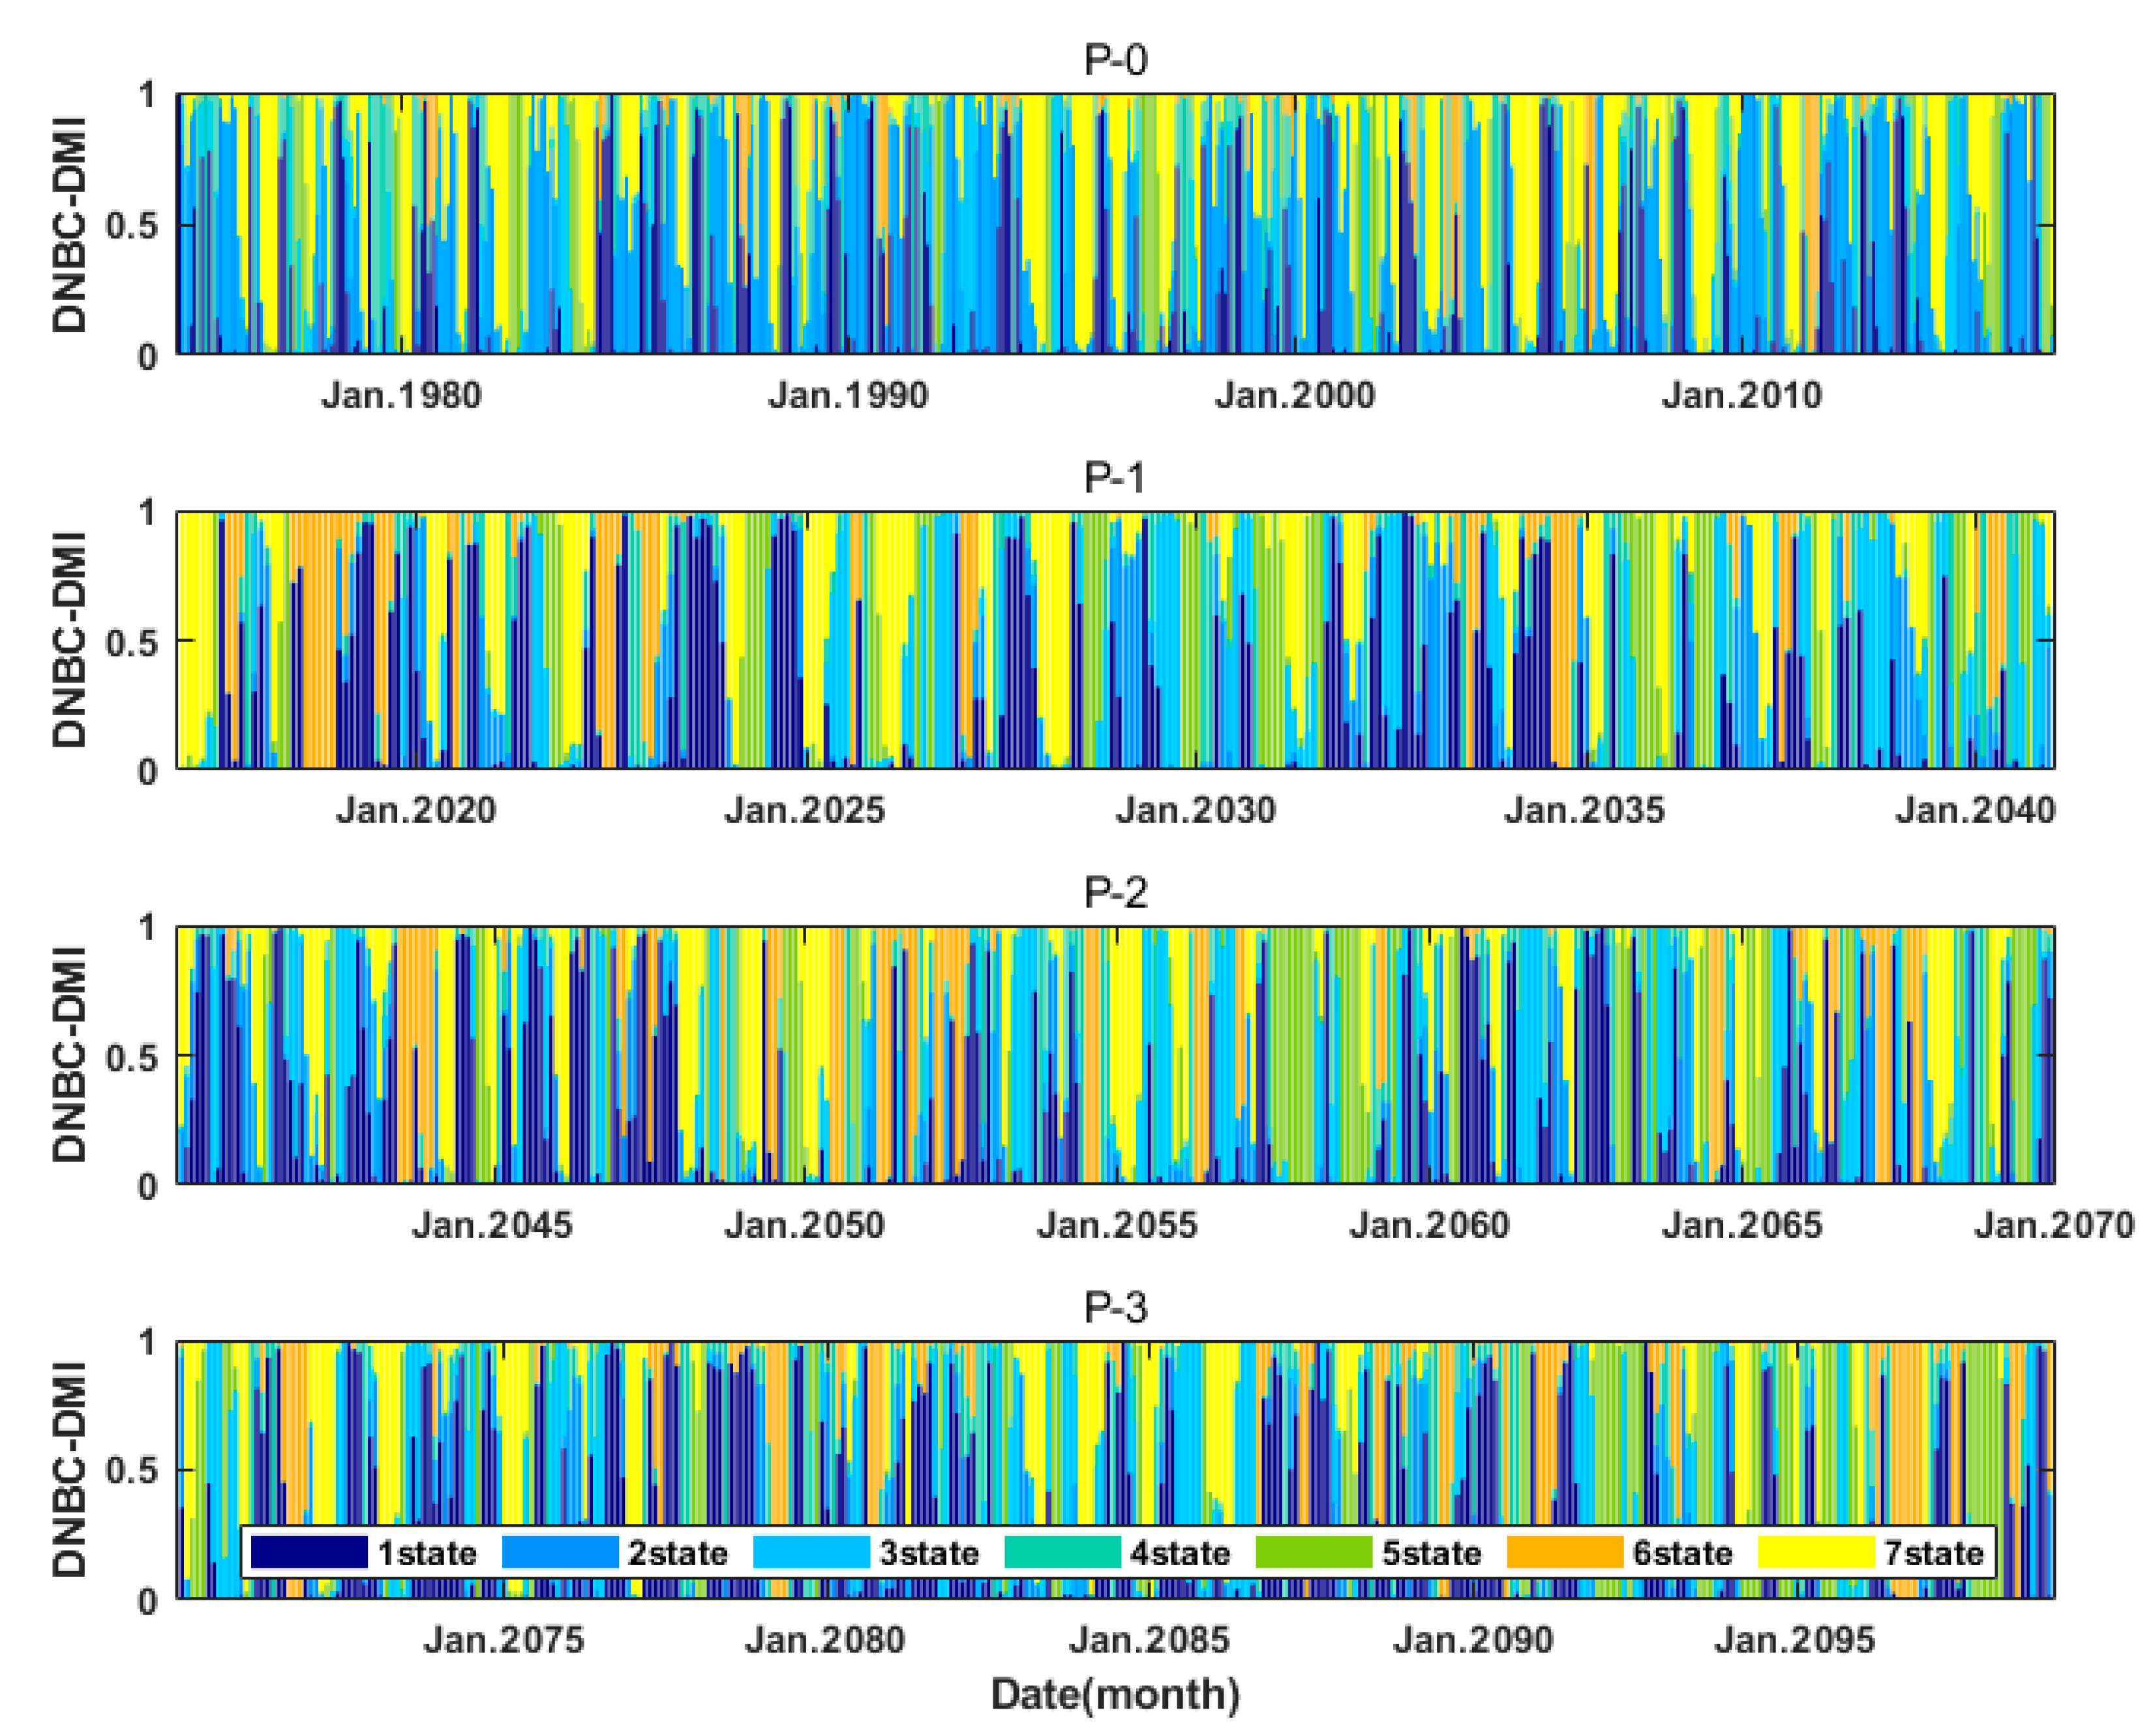Click the DNBC-DMI y-axis label of P-0

click(x=70, y=224)
